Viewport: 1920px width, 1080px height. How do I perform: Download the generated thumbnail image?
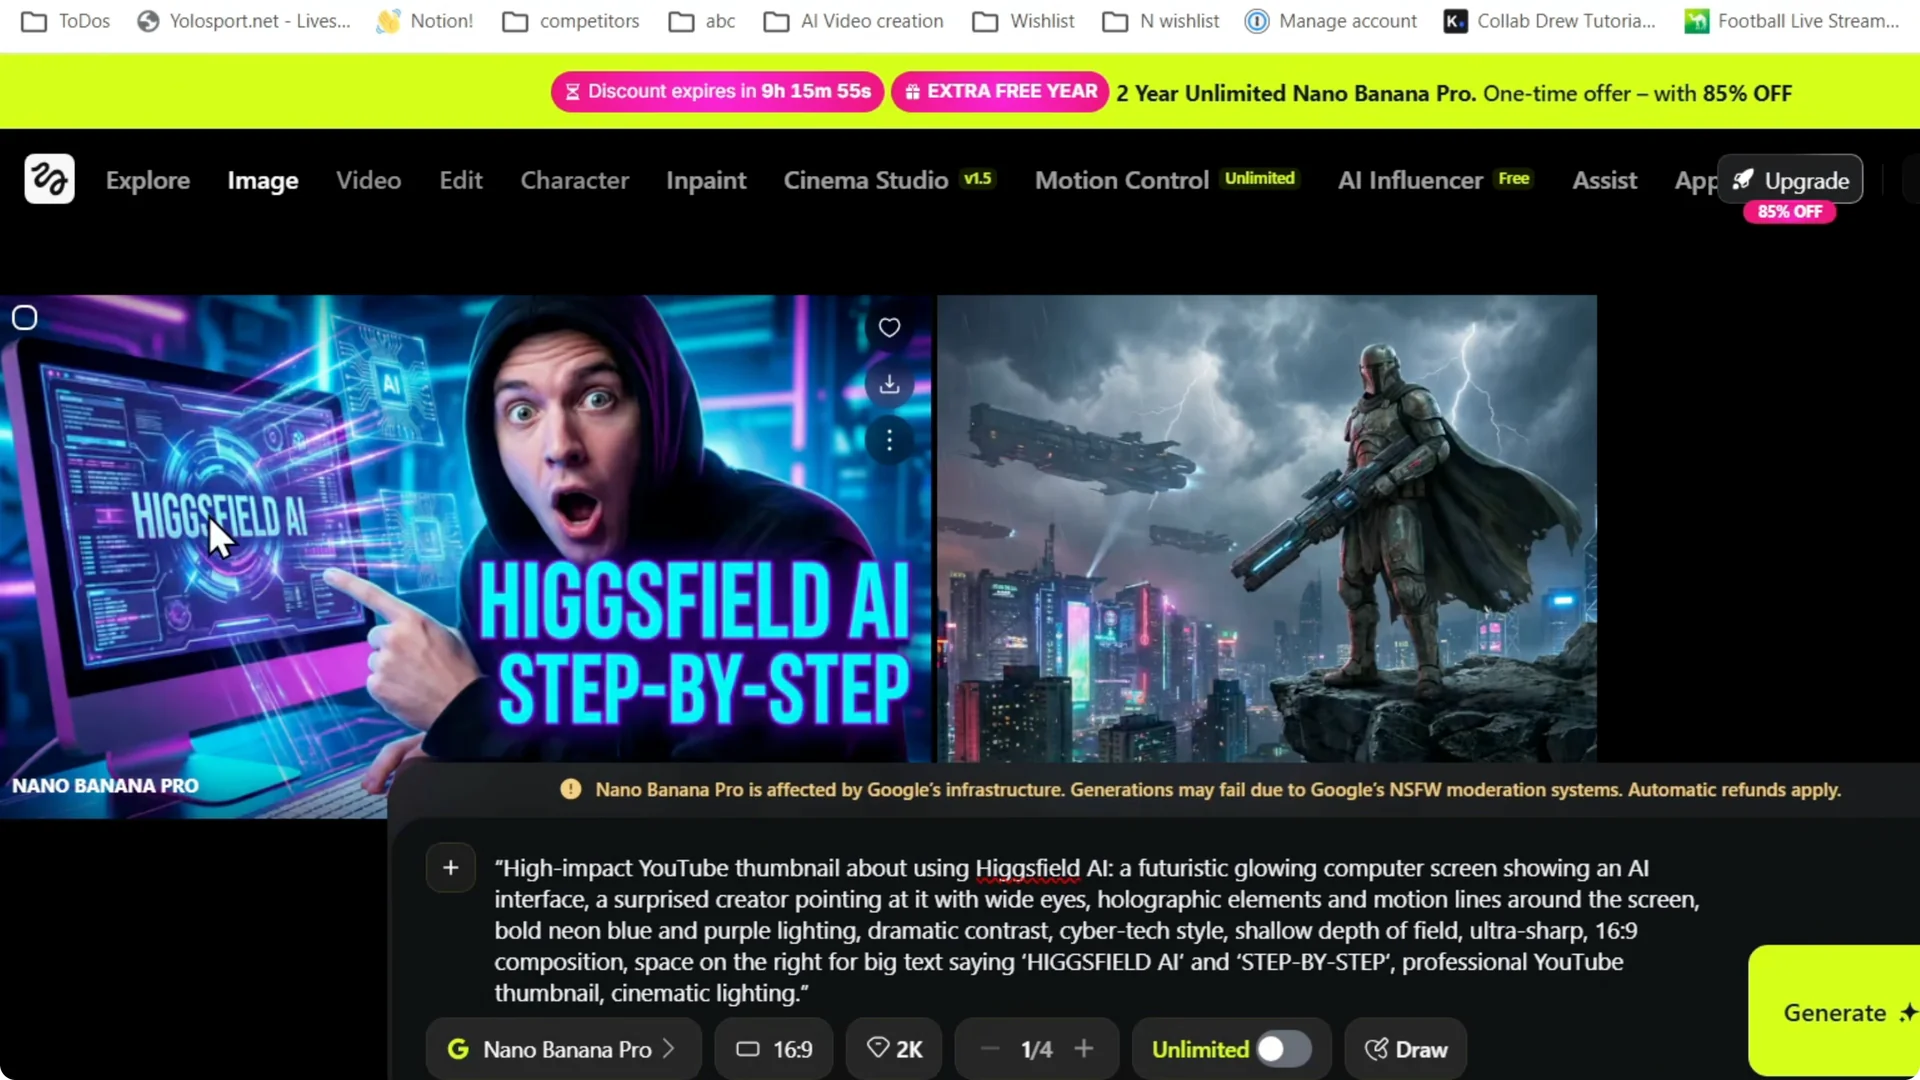click(x=888, y=384)
